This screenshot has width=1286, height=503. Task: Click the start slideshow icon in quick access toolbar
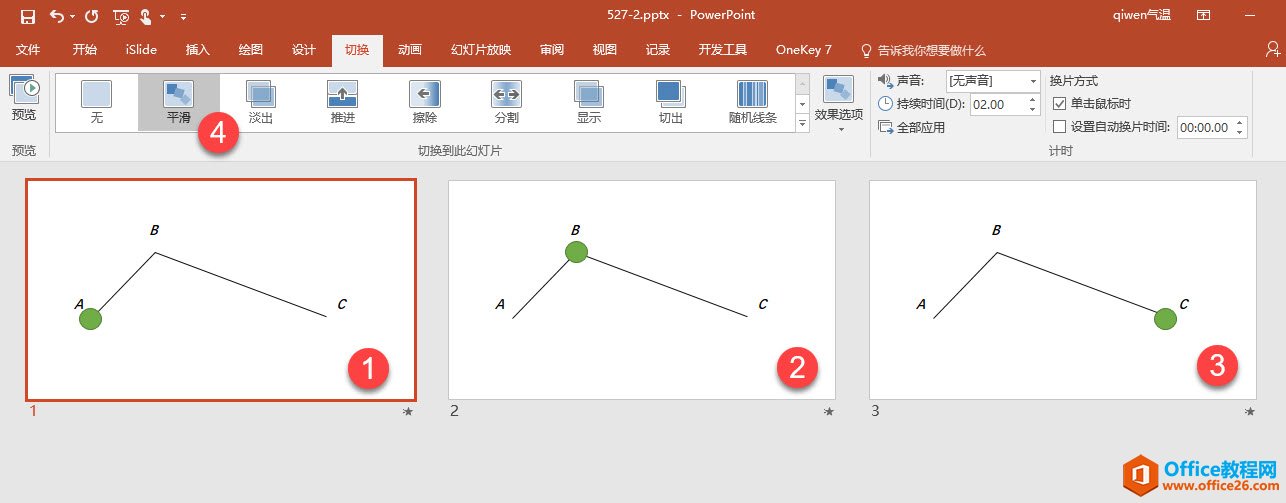[121, 16]
